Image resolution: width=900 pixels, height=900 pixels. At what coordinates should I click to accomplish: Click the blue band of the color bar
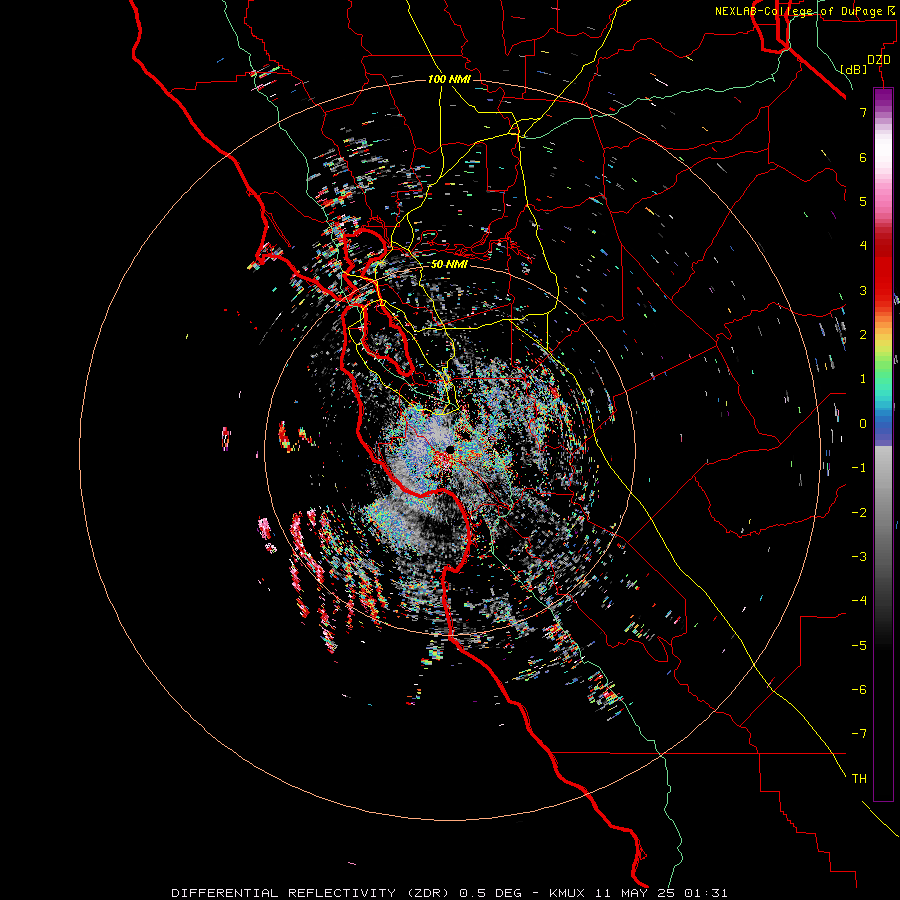tap(883, 424)
